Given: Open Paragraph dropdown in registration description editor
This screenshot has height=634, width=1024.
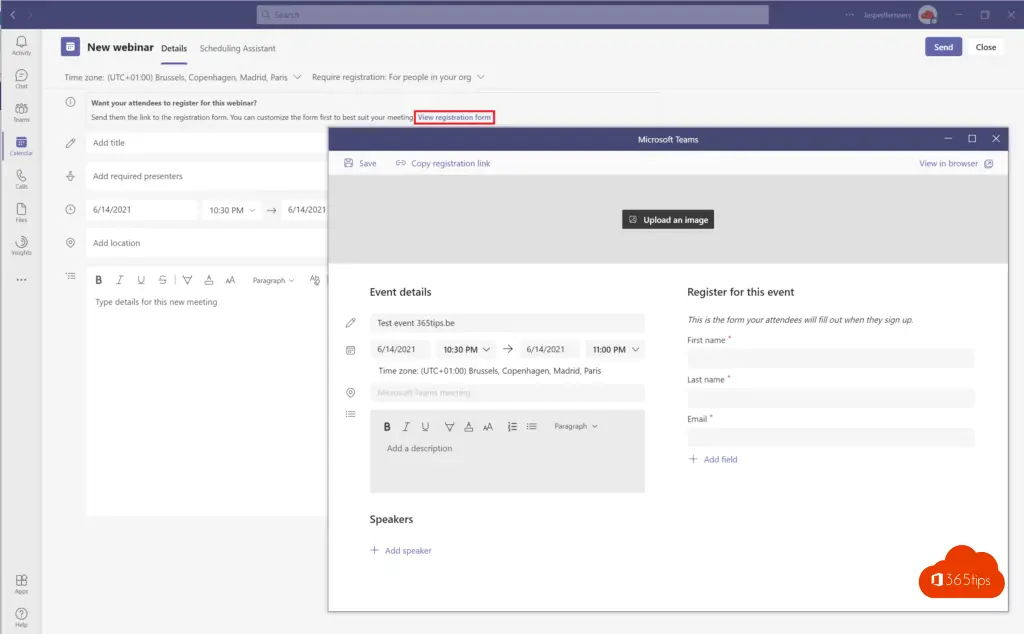Looking at the screenshot, I should pos(575,426).
